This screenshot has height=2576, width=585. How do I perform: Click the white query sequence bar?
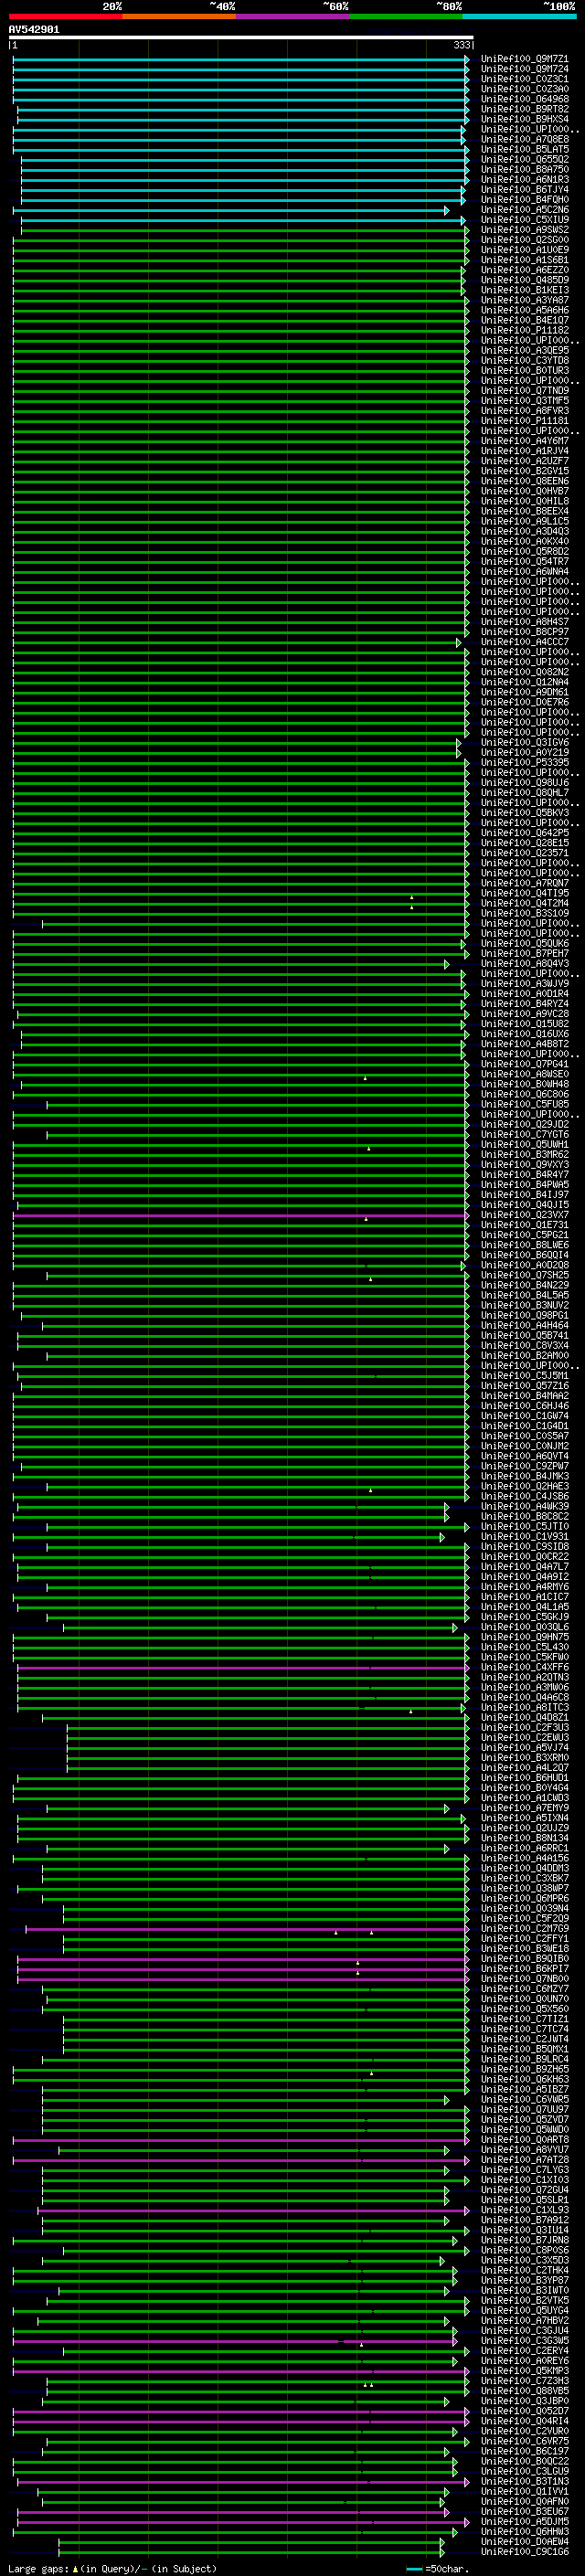click(x=241, y=38)
